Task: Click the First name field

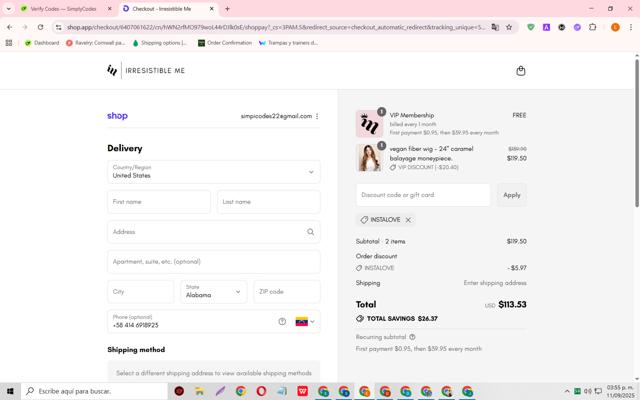Action: point(159,202)
